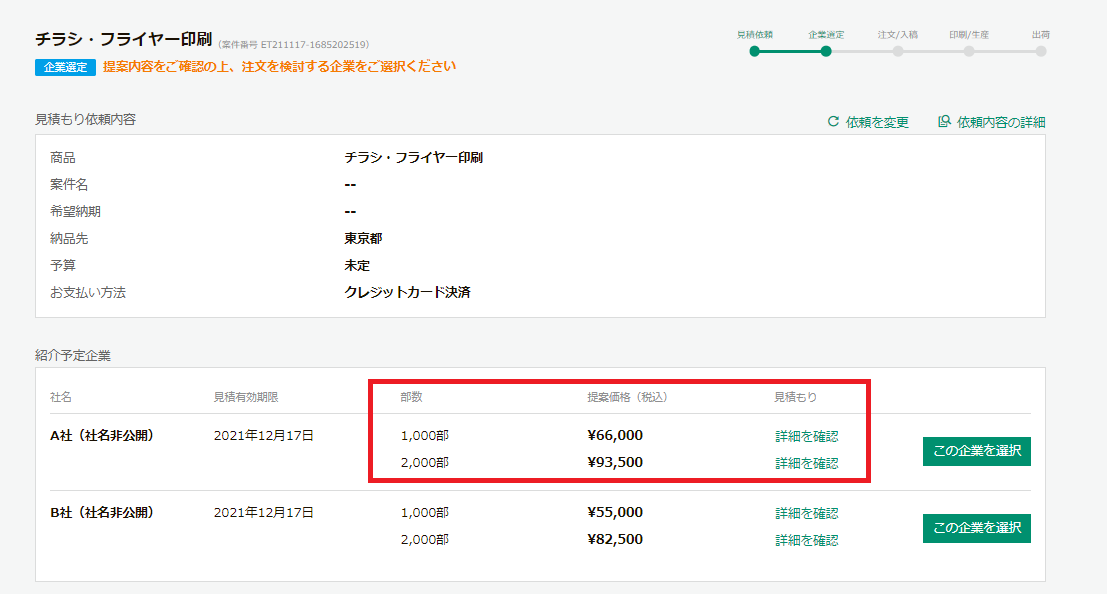Click the green progress bar between steps
This screenshot has width=1107, height=594.
790,51
